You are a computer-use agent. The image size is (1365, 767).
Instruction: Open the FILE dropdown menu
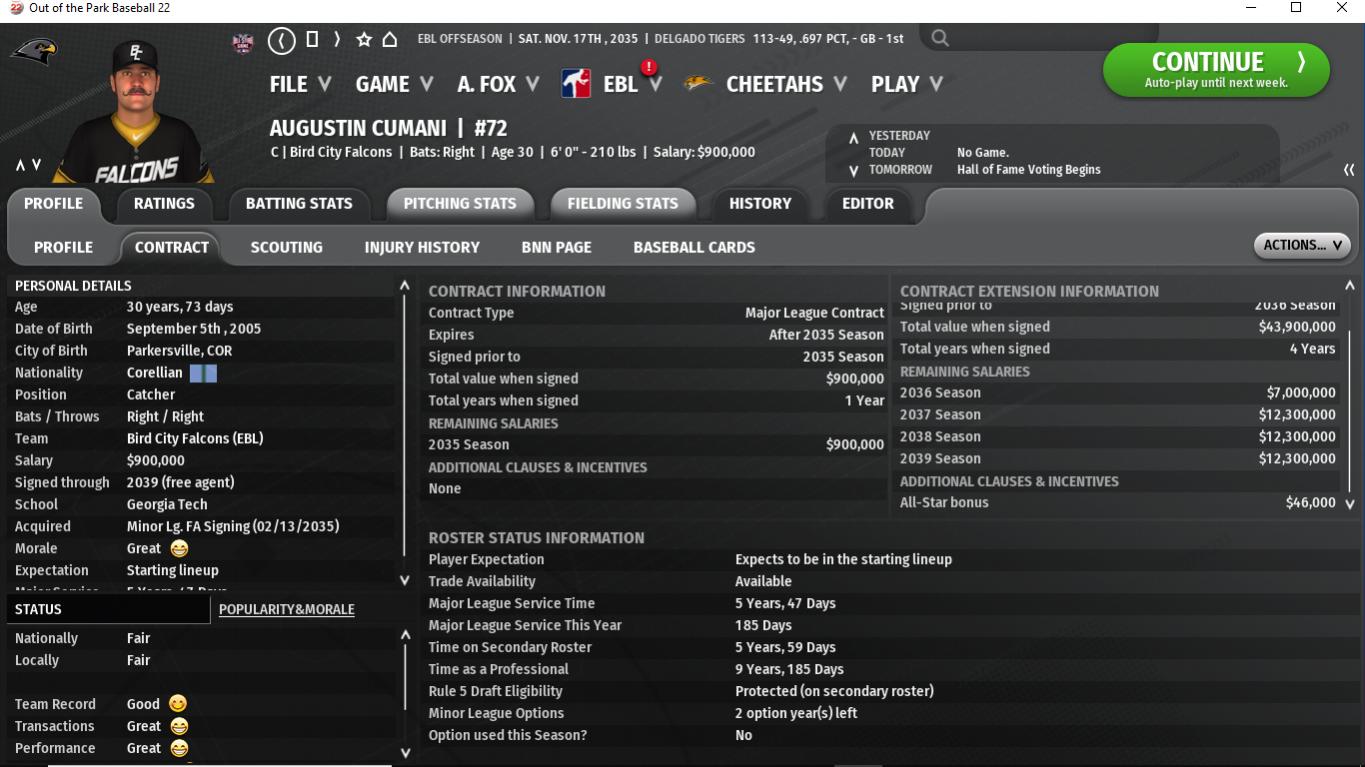(299, 85)
